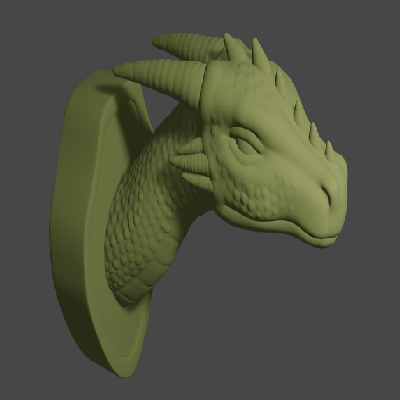The width and height of the screenshot is (400, 400).
Task: Click the front ridged horn
Action: (x=159, y=77)
